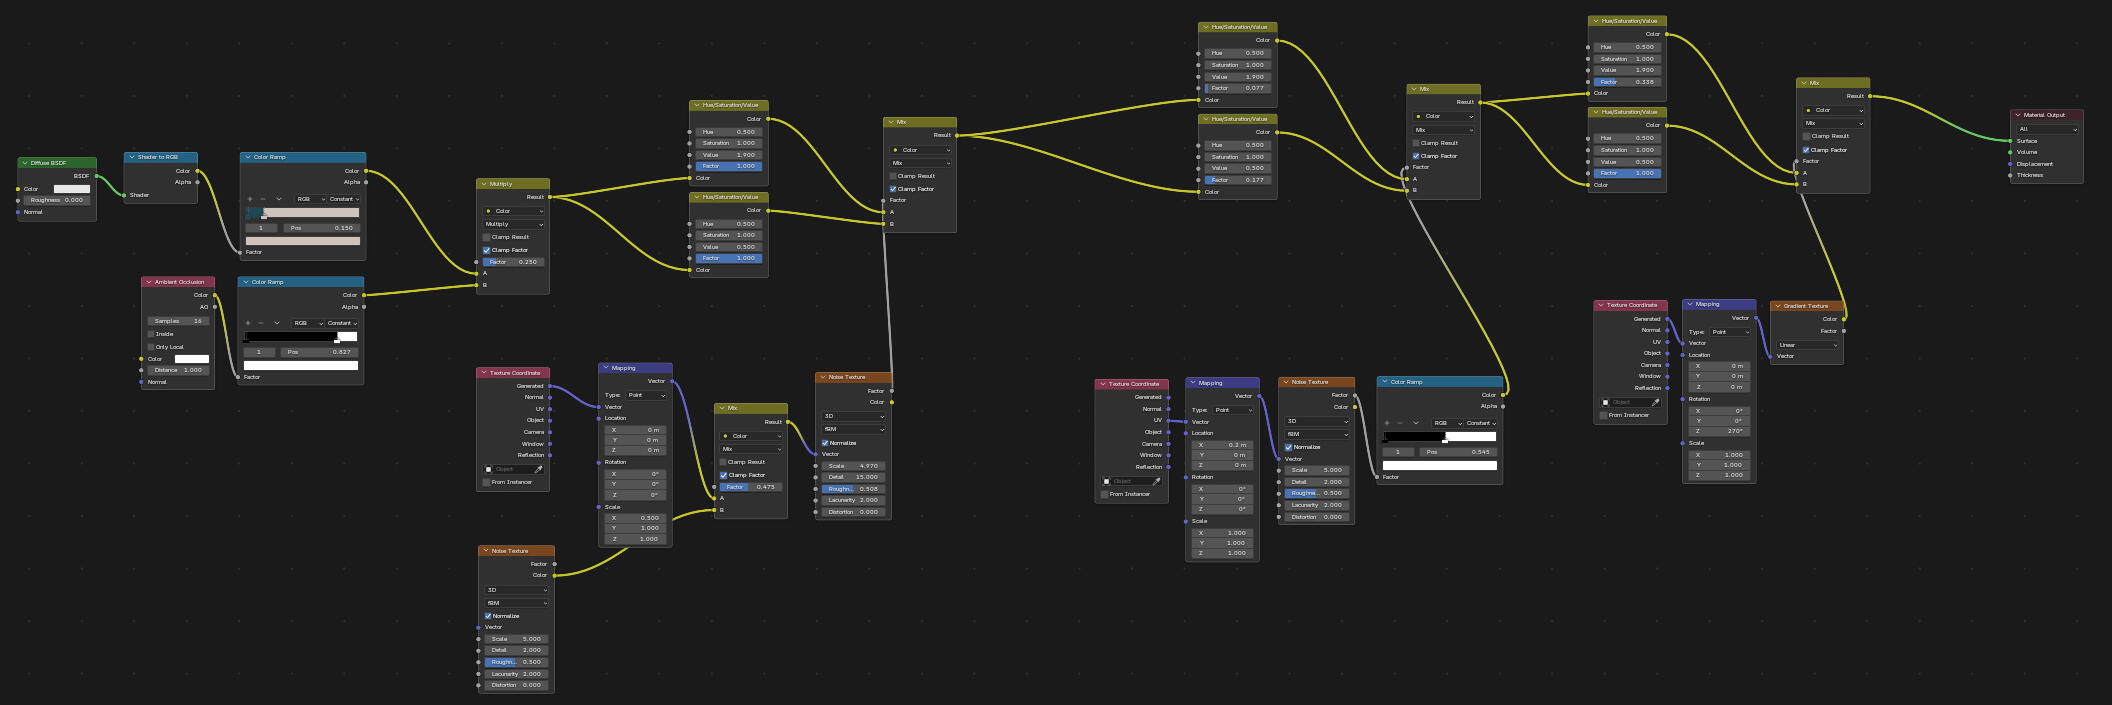Collapse the Shader to RGB node

pyautogui.click(x=132, y=157)
